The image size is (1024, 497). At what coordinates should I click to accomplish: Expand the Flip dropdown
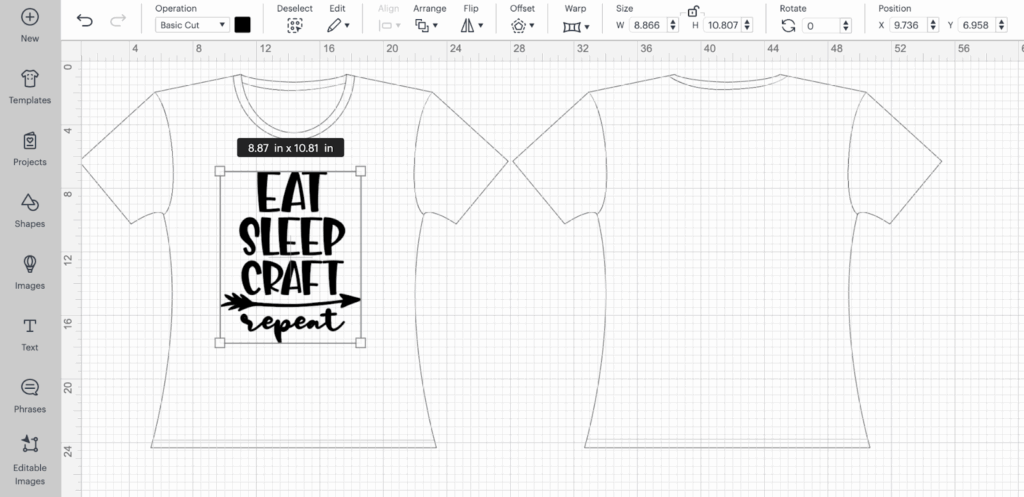pos(471,26)
